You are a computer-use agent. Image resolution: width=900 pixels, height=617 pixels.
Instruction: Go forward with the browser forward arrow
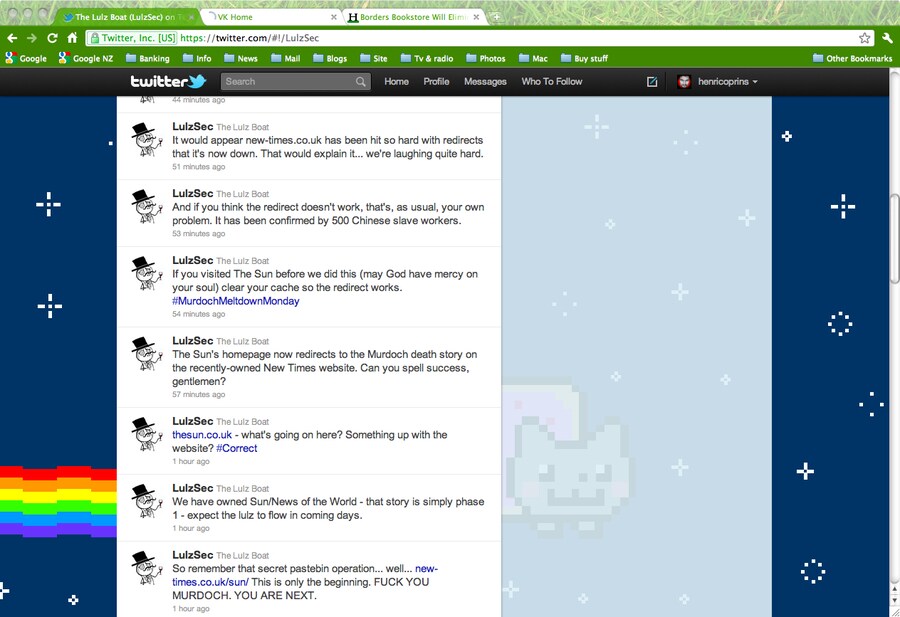pos(32,38)
